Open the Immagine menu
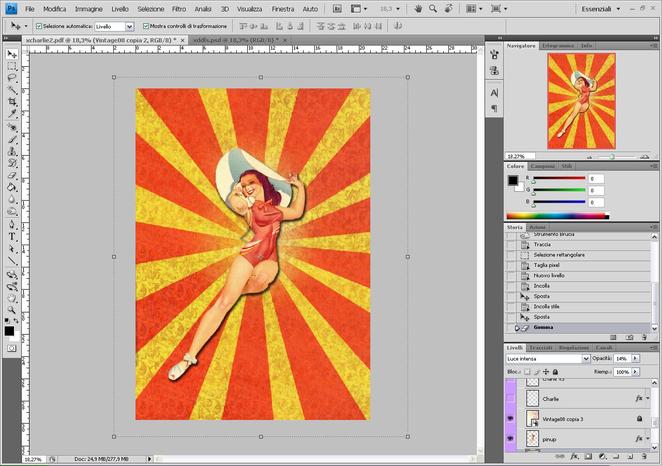Image resolution: width=662 pixels, height=466 pixels. coord(89,9)
